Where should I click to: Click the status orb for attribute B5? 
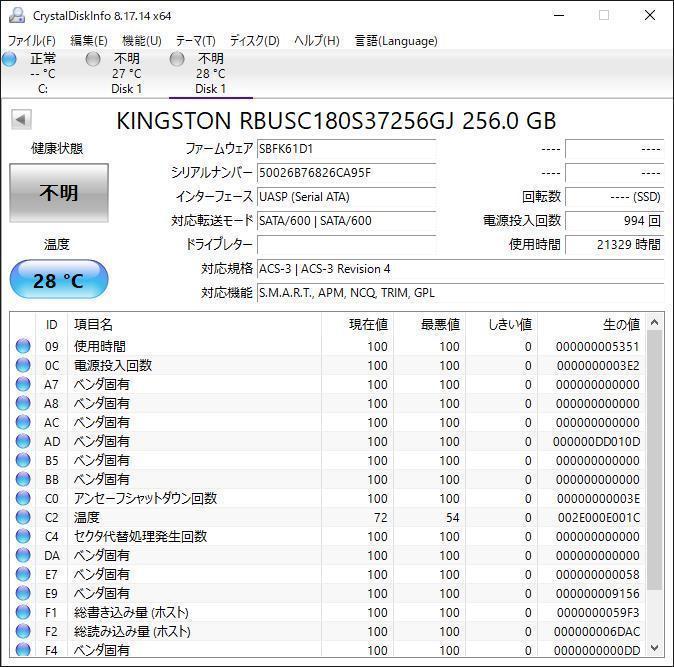pyautogui.click(x=23, y=460)
